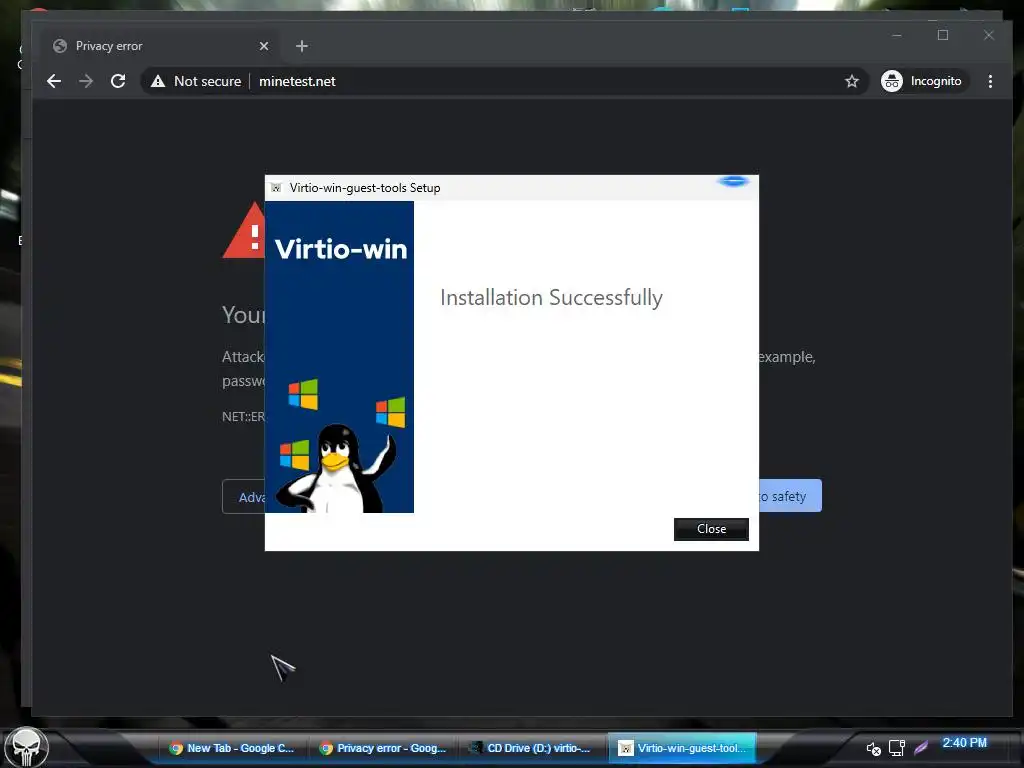Reload the minetest.net page
Viewport: 1024px width, 768px height.
coord(118,81)
